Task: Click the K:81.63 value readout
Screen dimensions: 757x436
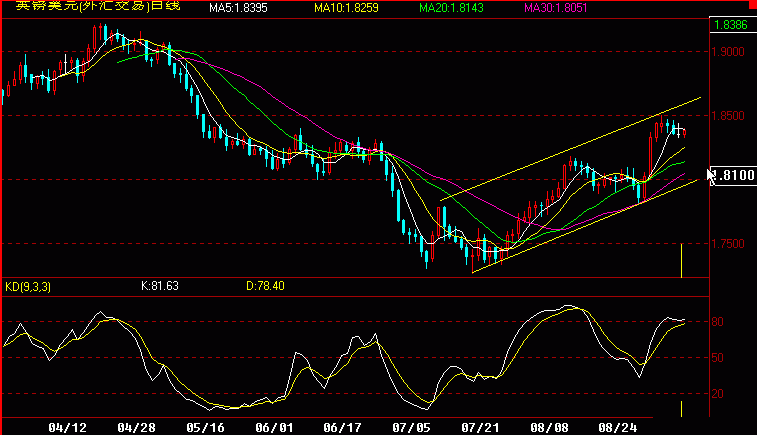Action: (x=160, y=286)
